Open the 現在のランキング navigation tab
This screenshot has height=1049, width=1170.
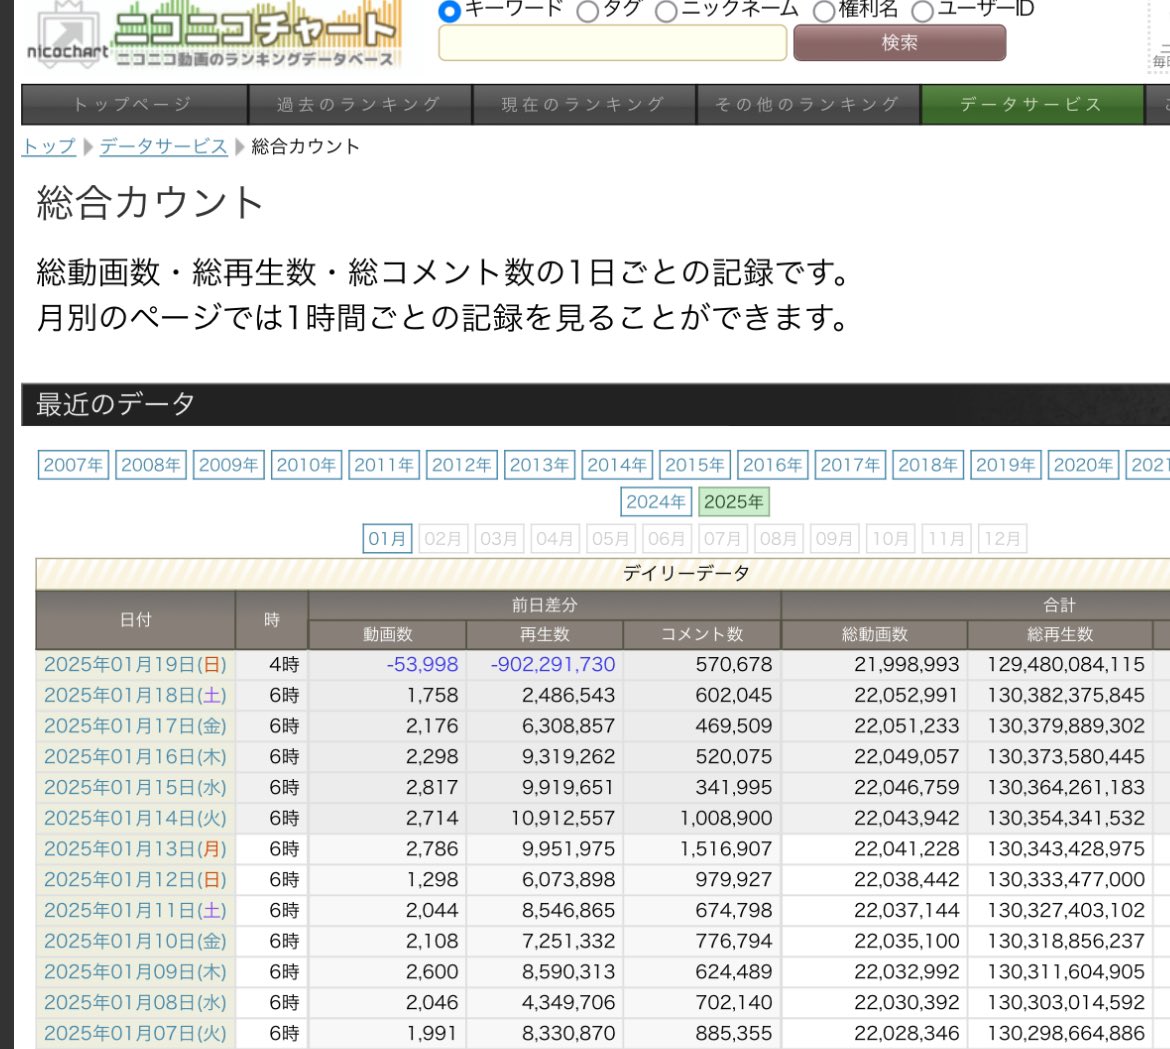click(x=584, y=104)
